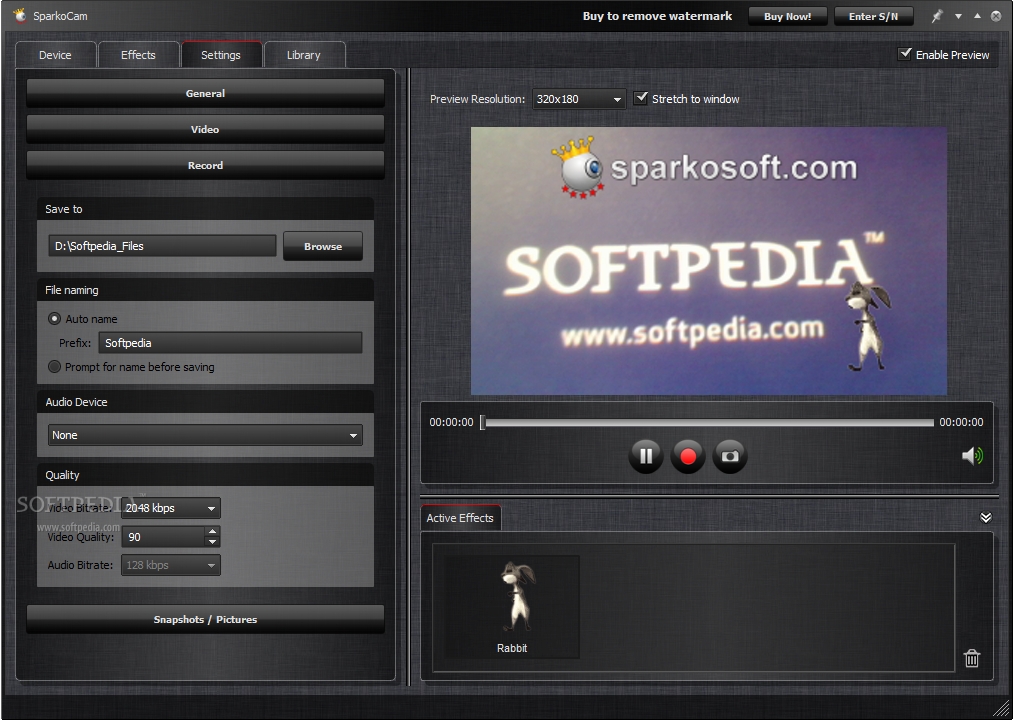This screenshot has width=1013, height=720.
Task: Switch to the Effects tab
Action: click(x=138, y=55)
